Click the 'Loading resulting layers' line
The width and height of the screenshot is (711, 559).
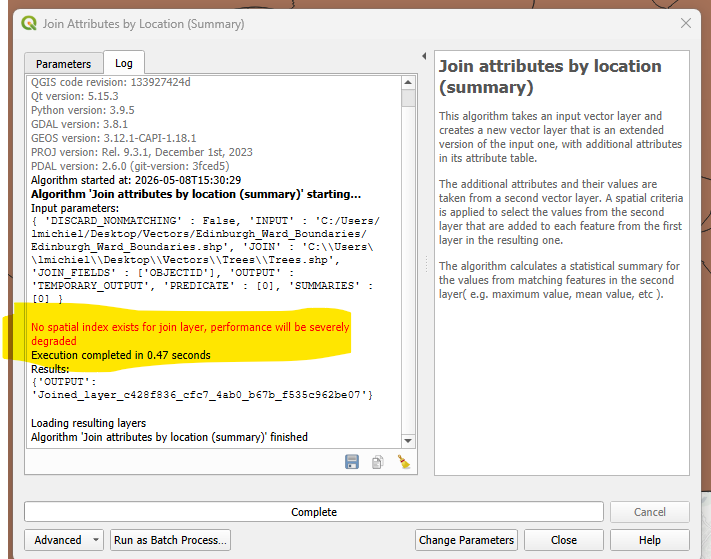[88, 423]
